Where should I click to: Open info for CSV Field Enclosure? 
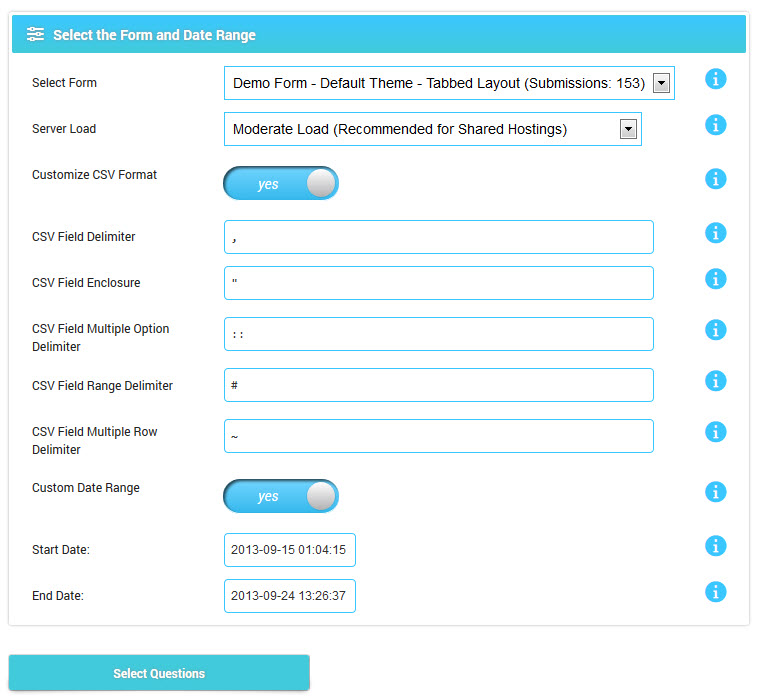(715, 279)
